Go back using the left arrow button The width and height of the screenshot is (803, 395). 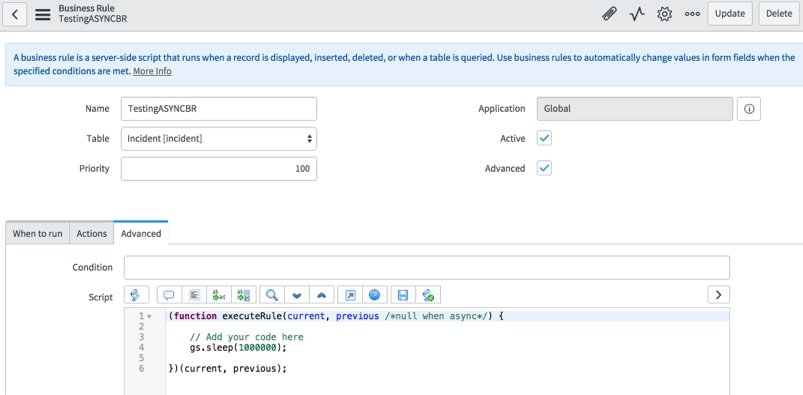(x=15, y=14)
